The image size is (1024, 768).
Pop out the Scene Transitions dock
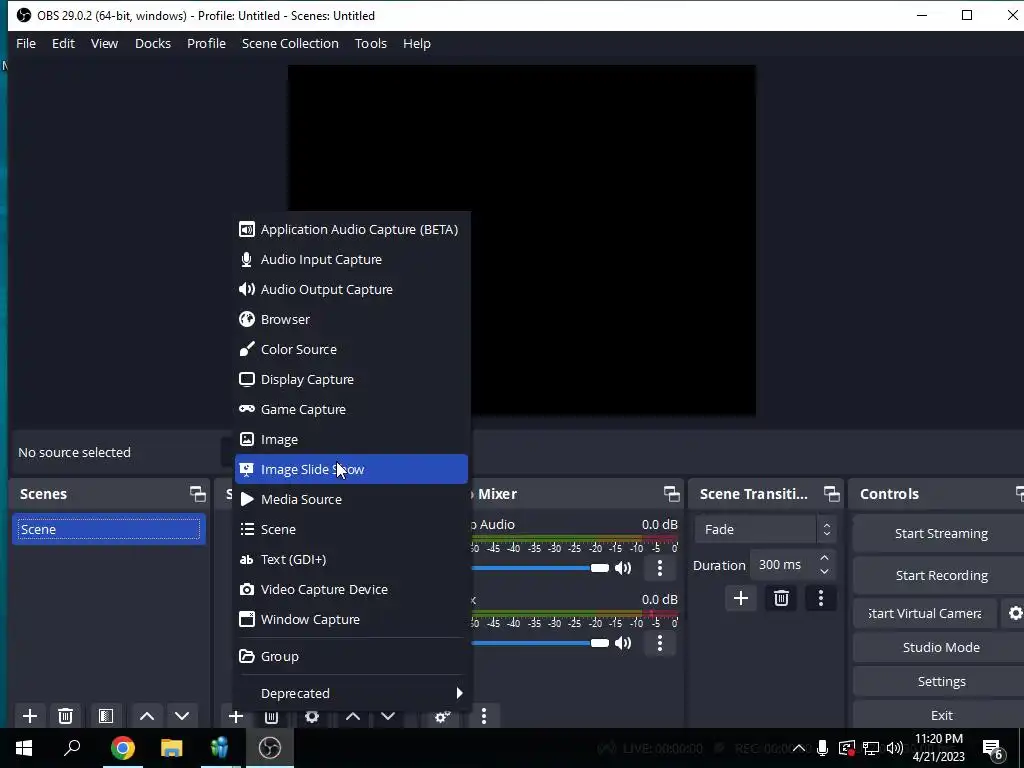point(831,494)
